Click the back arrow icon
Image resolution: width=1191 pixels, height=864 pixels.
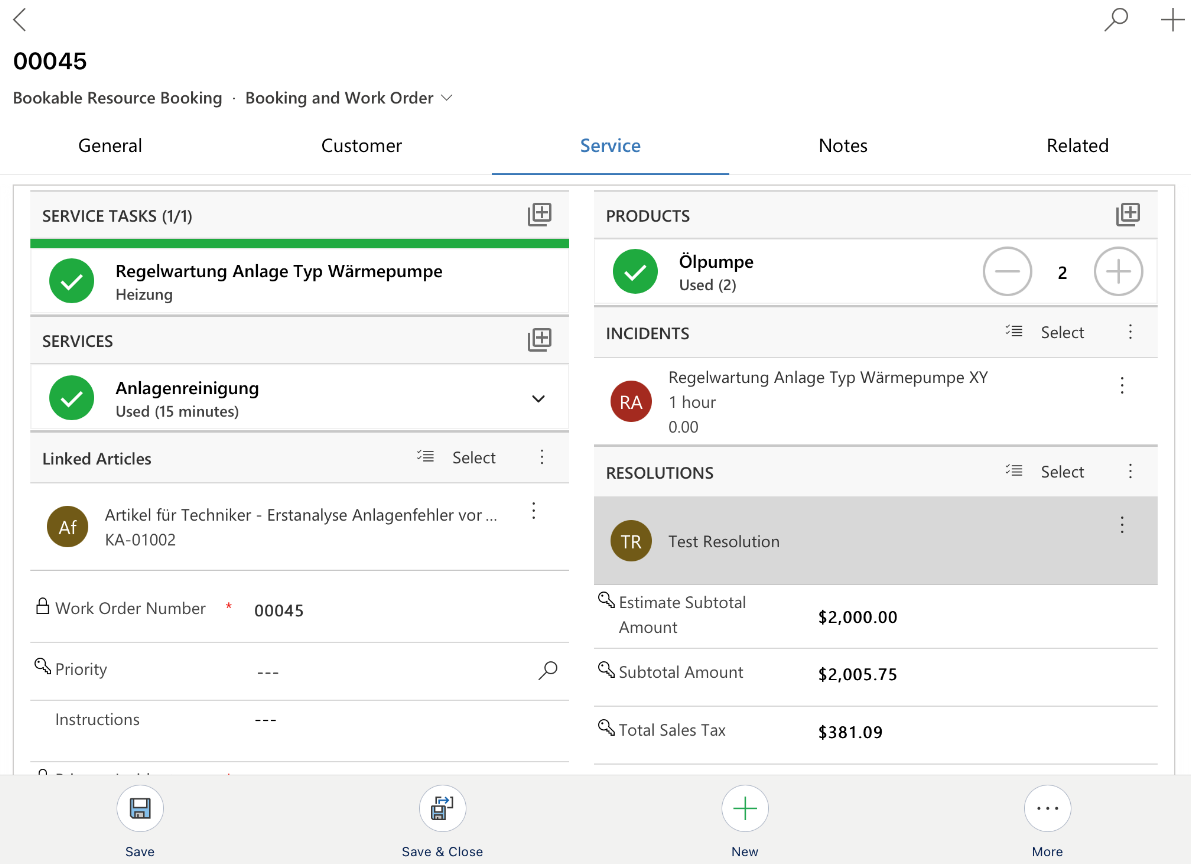pos(20,20)
